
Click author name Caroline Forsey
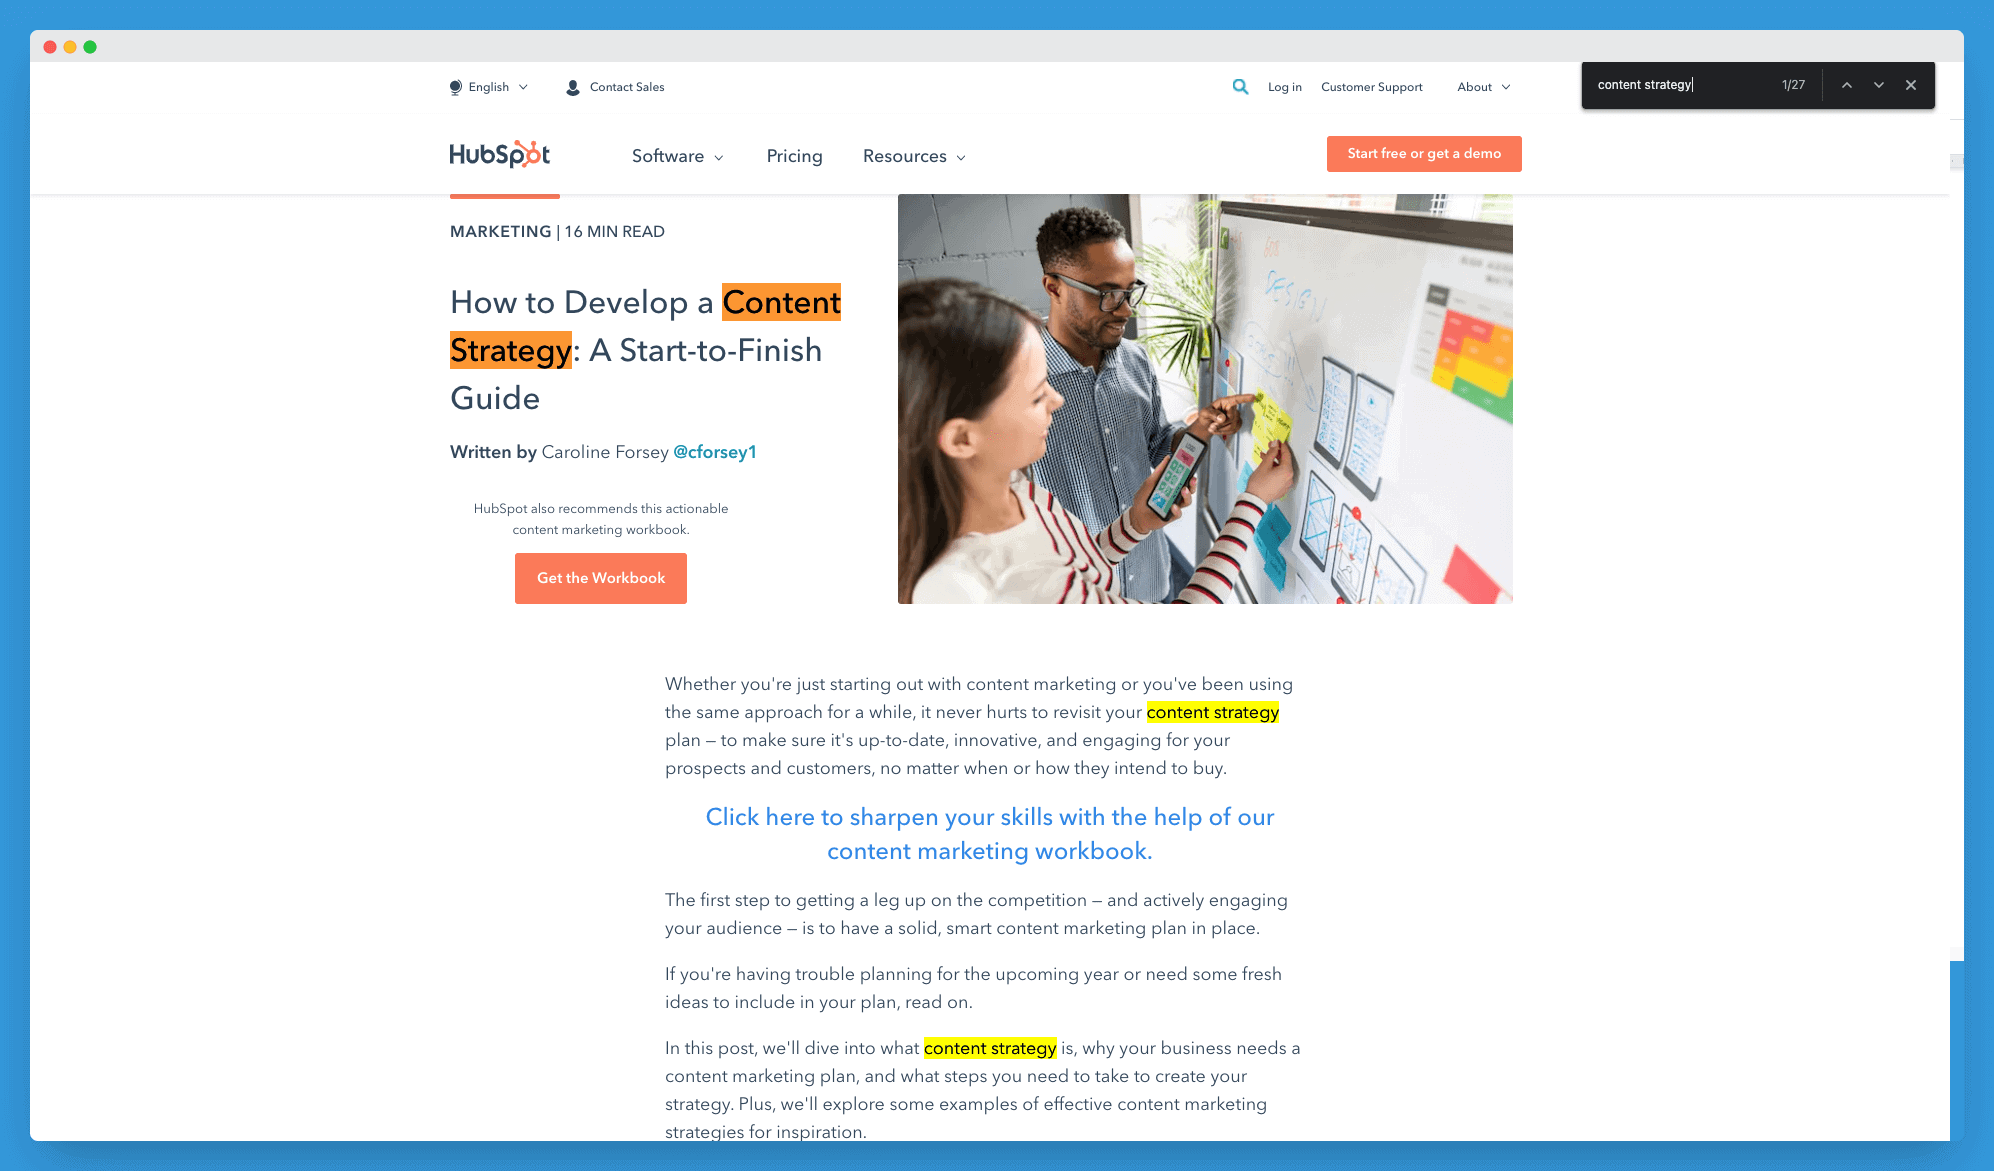tap(605, 452)
